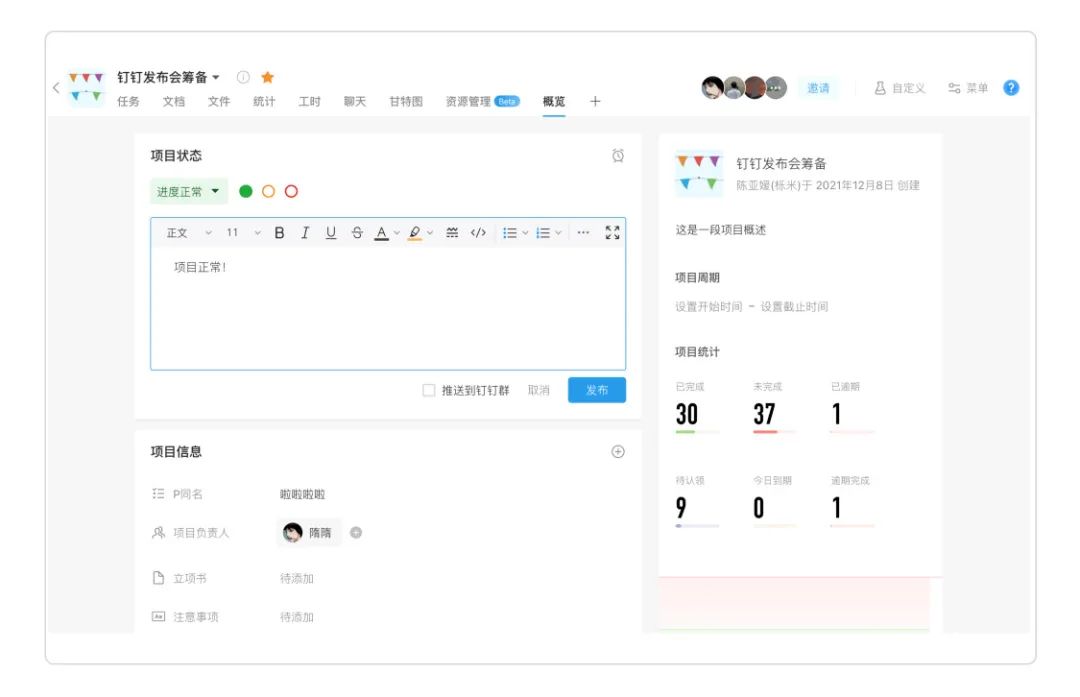Screen dimensions: 1080x697
Task: Switch to the 任务 tab
Action: 128,102
